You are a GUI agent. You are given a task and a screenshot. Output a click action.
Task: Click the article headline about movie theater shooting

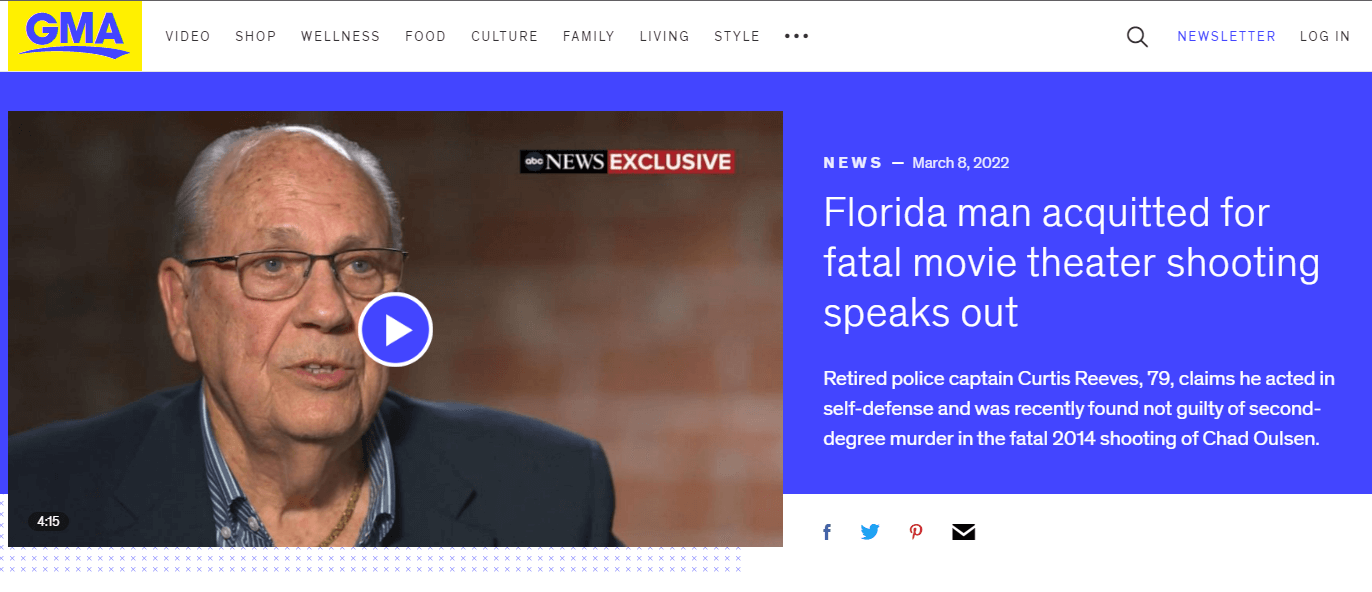[1072, 262]
